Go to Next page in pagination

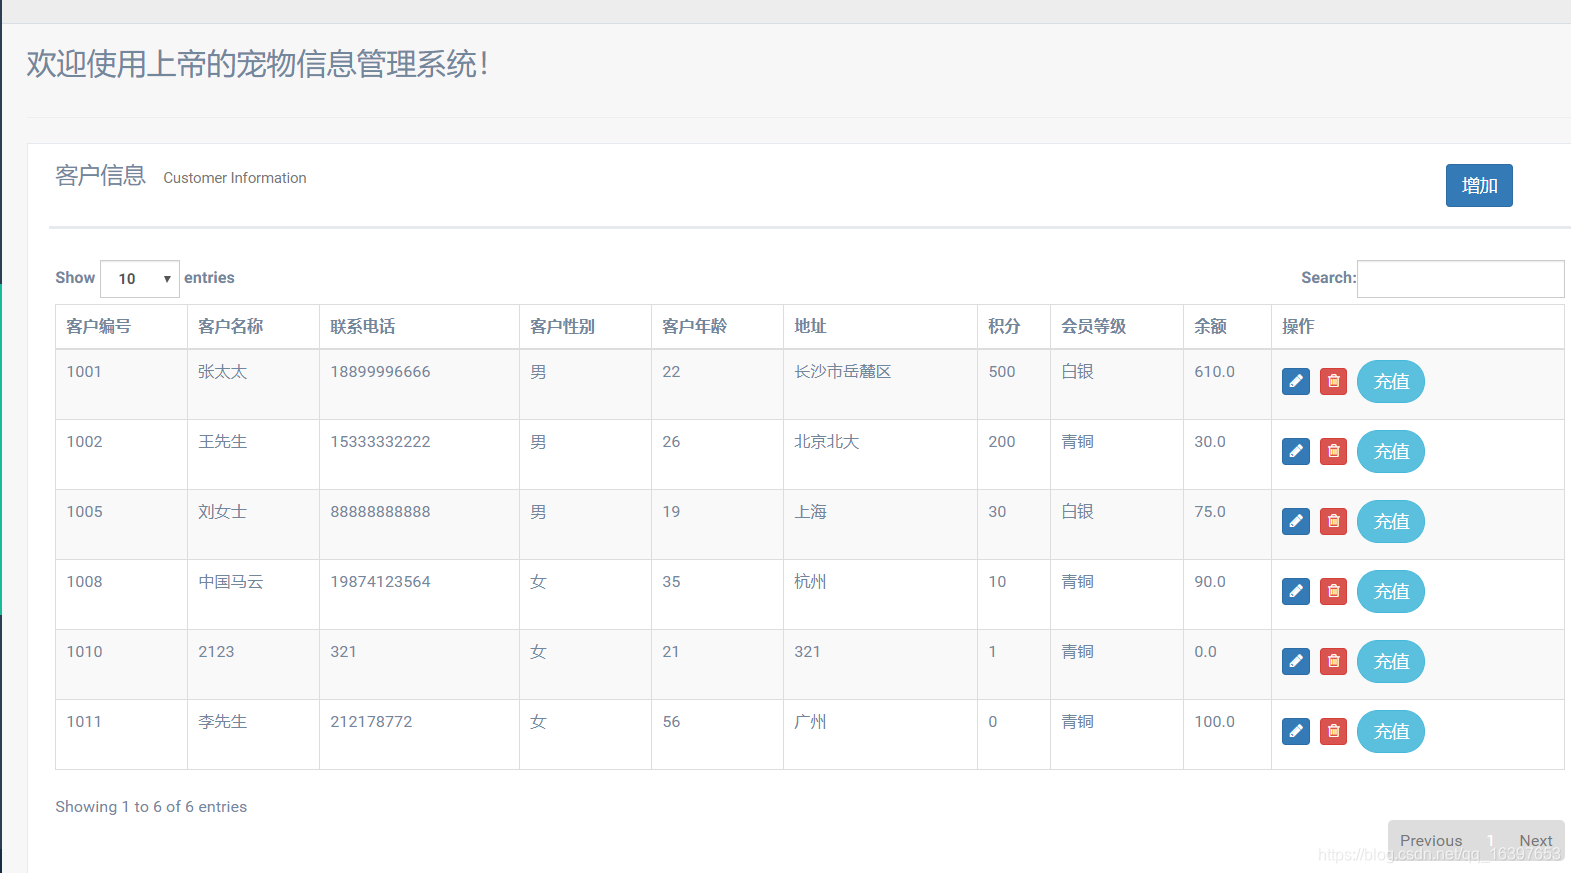(1535, 840)
